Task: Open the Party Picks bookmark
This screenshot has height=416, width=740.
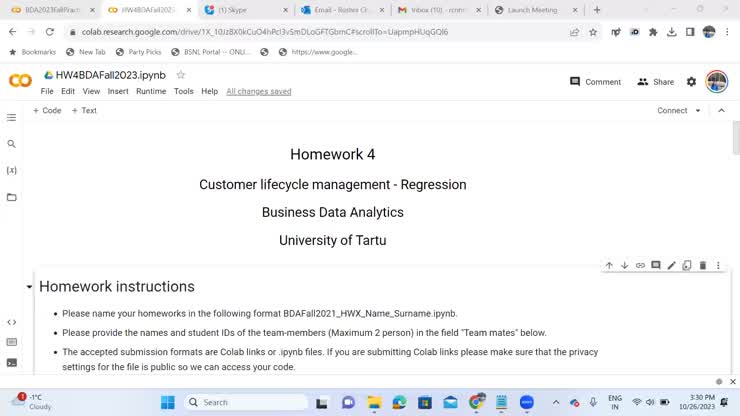Action: [x=138, y=52]
